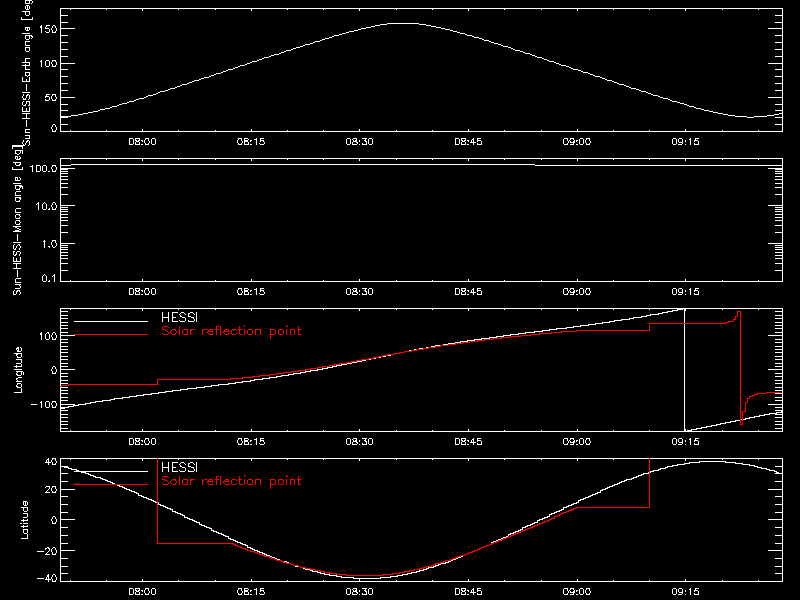
Task: Select the 08:15 label under Earth angle plot
Action: (x=251, y=141)
